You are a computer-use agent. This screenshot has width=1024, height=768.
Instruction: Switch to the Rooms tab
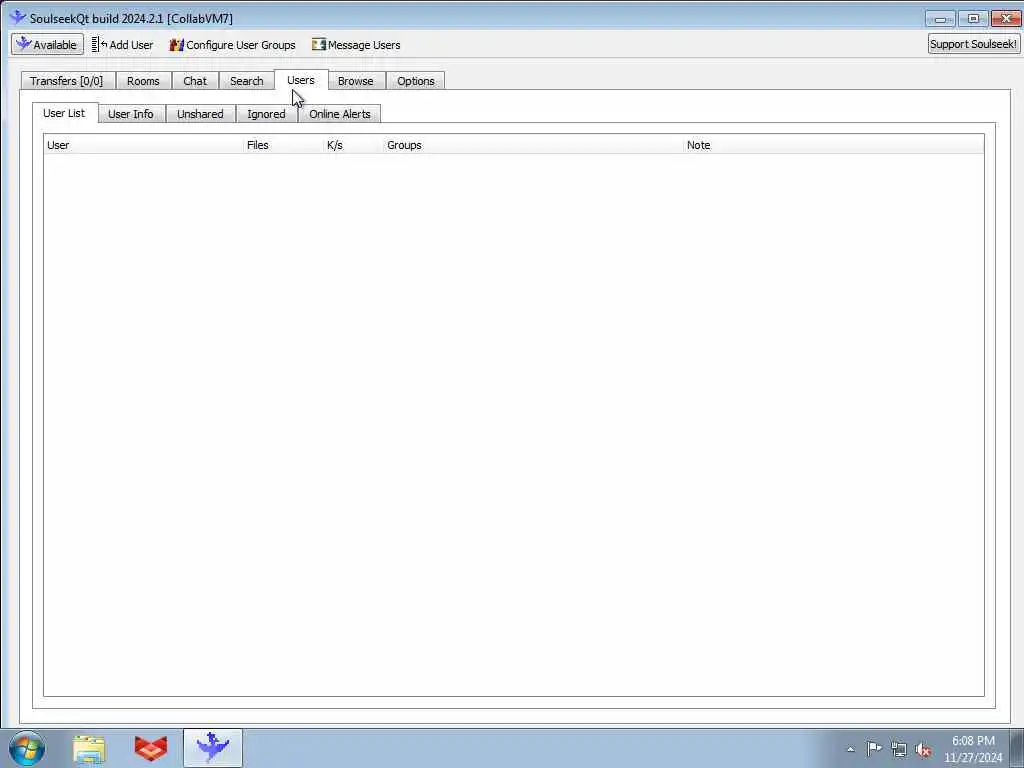[143, 81]
